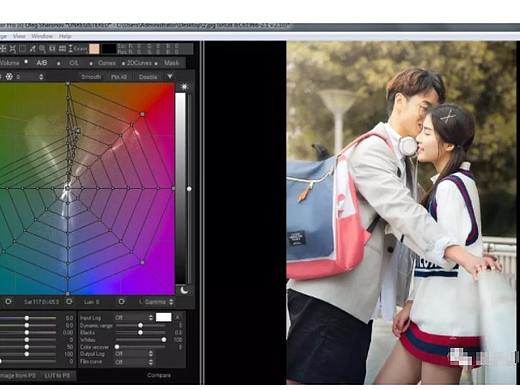The image size is (520, 390).
Task: Open the Help menu
Action: (x=65, y=36)
